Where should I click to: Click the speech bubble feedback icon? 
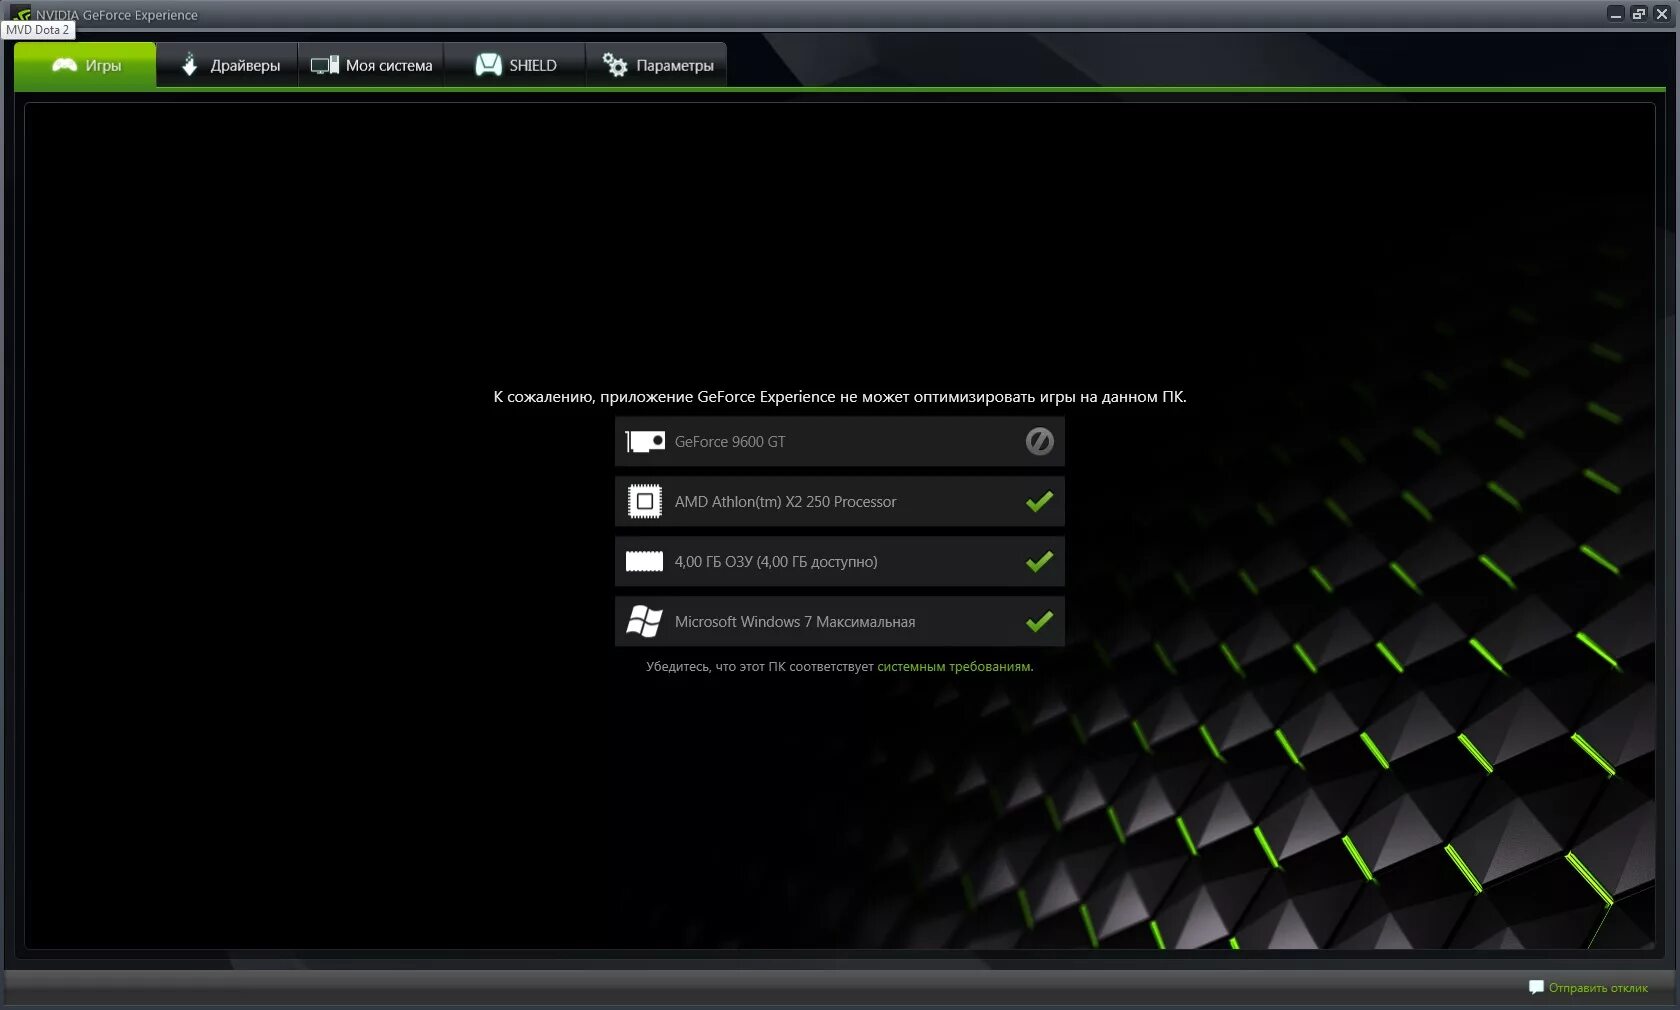1536,988
